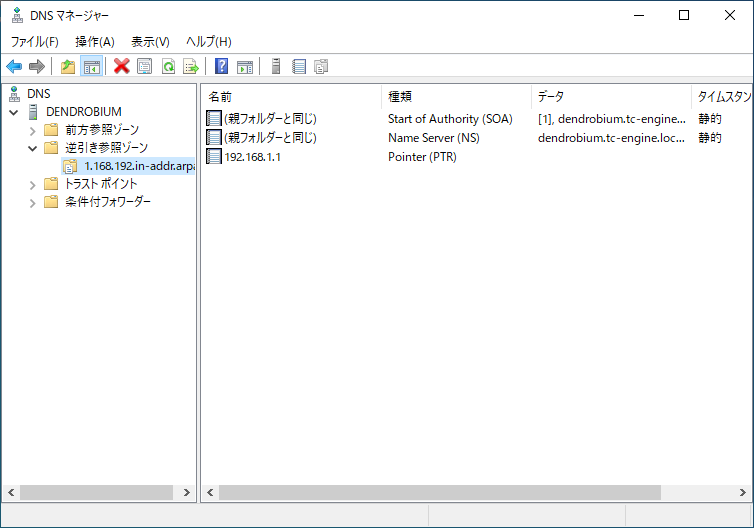Click the Name Server (NS) type cell

[x=434, y=138]
